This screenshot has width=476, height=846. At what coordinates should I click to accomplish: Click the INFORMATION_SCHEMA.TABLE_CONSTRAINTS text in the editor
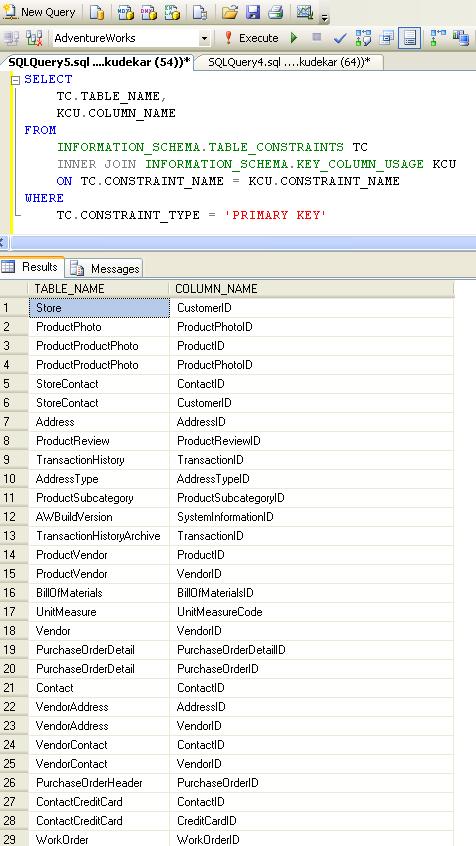click(x=200, y=147)
